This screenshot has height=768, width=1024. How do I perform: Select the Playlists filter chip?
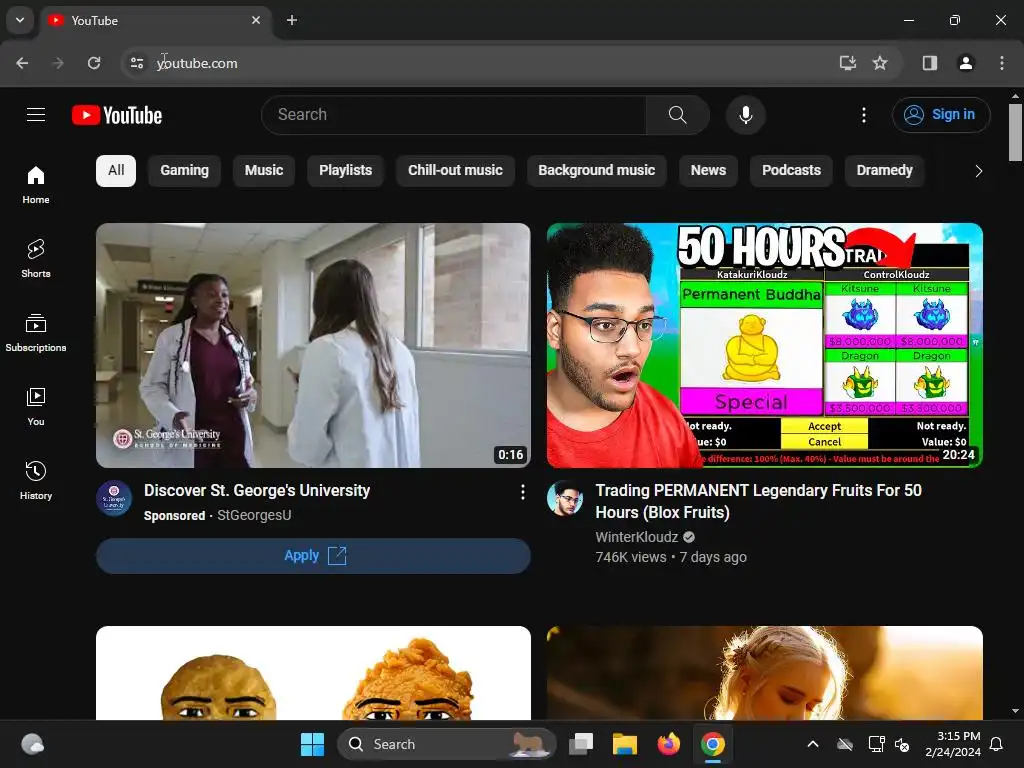pos(345,170)
